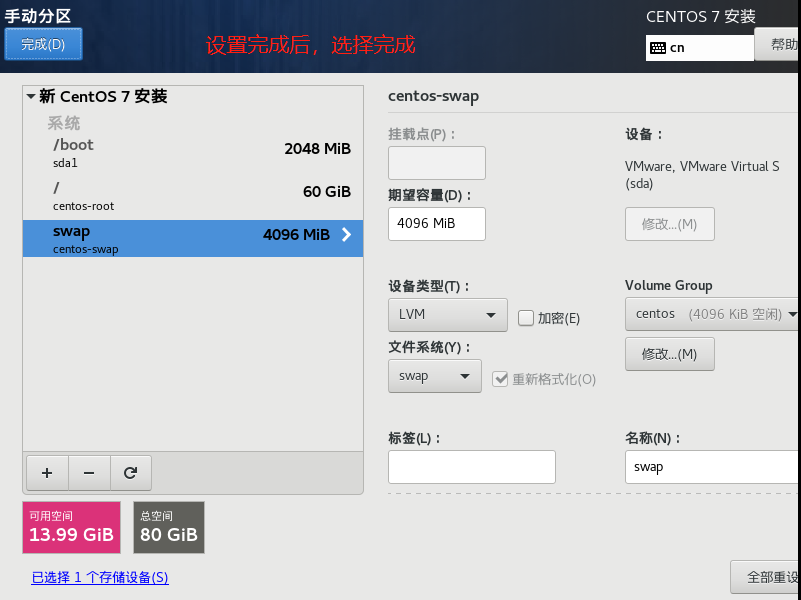The height and width of the screenshot is (600, 801).
Task: Click the 2048 MiB size of /boot
Action: pos(318,149)
